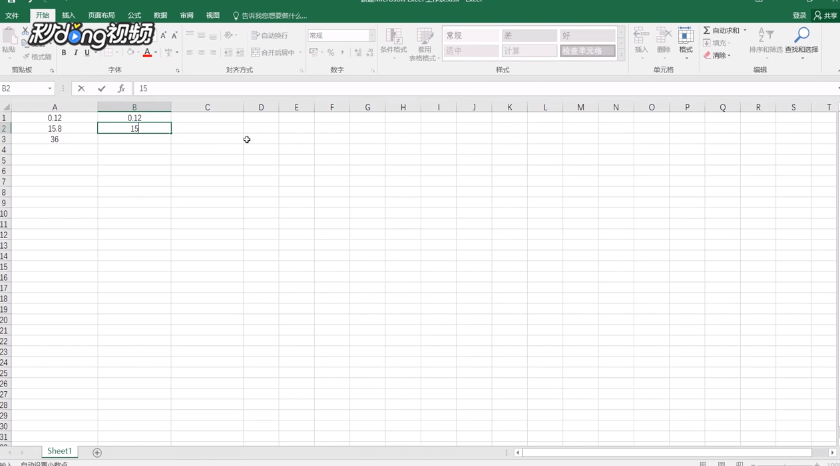Toggle Underline formatting
The height and width of the screenshot is (466, 840).
click(x=87, y=52)
